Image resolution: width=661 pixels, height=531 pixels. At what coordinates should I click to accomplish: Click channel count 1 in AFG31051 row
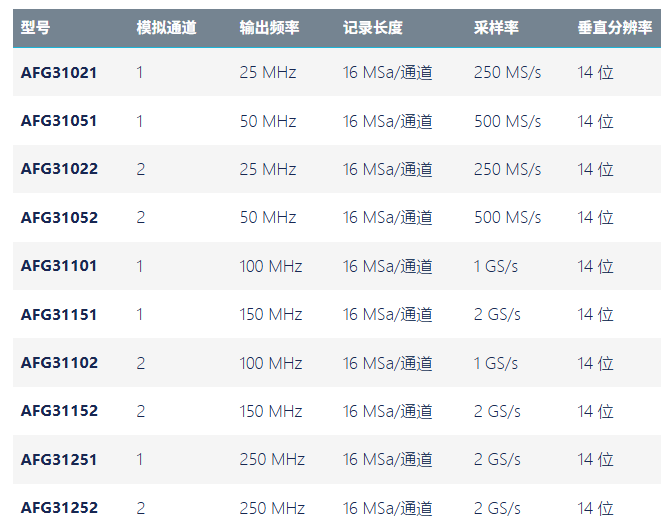click(x=140, y=121)
